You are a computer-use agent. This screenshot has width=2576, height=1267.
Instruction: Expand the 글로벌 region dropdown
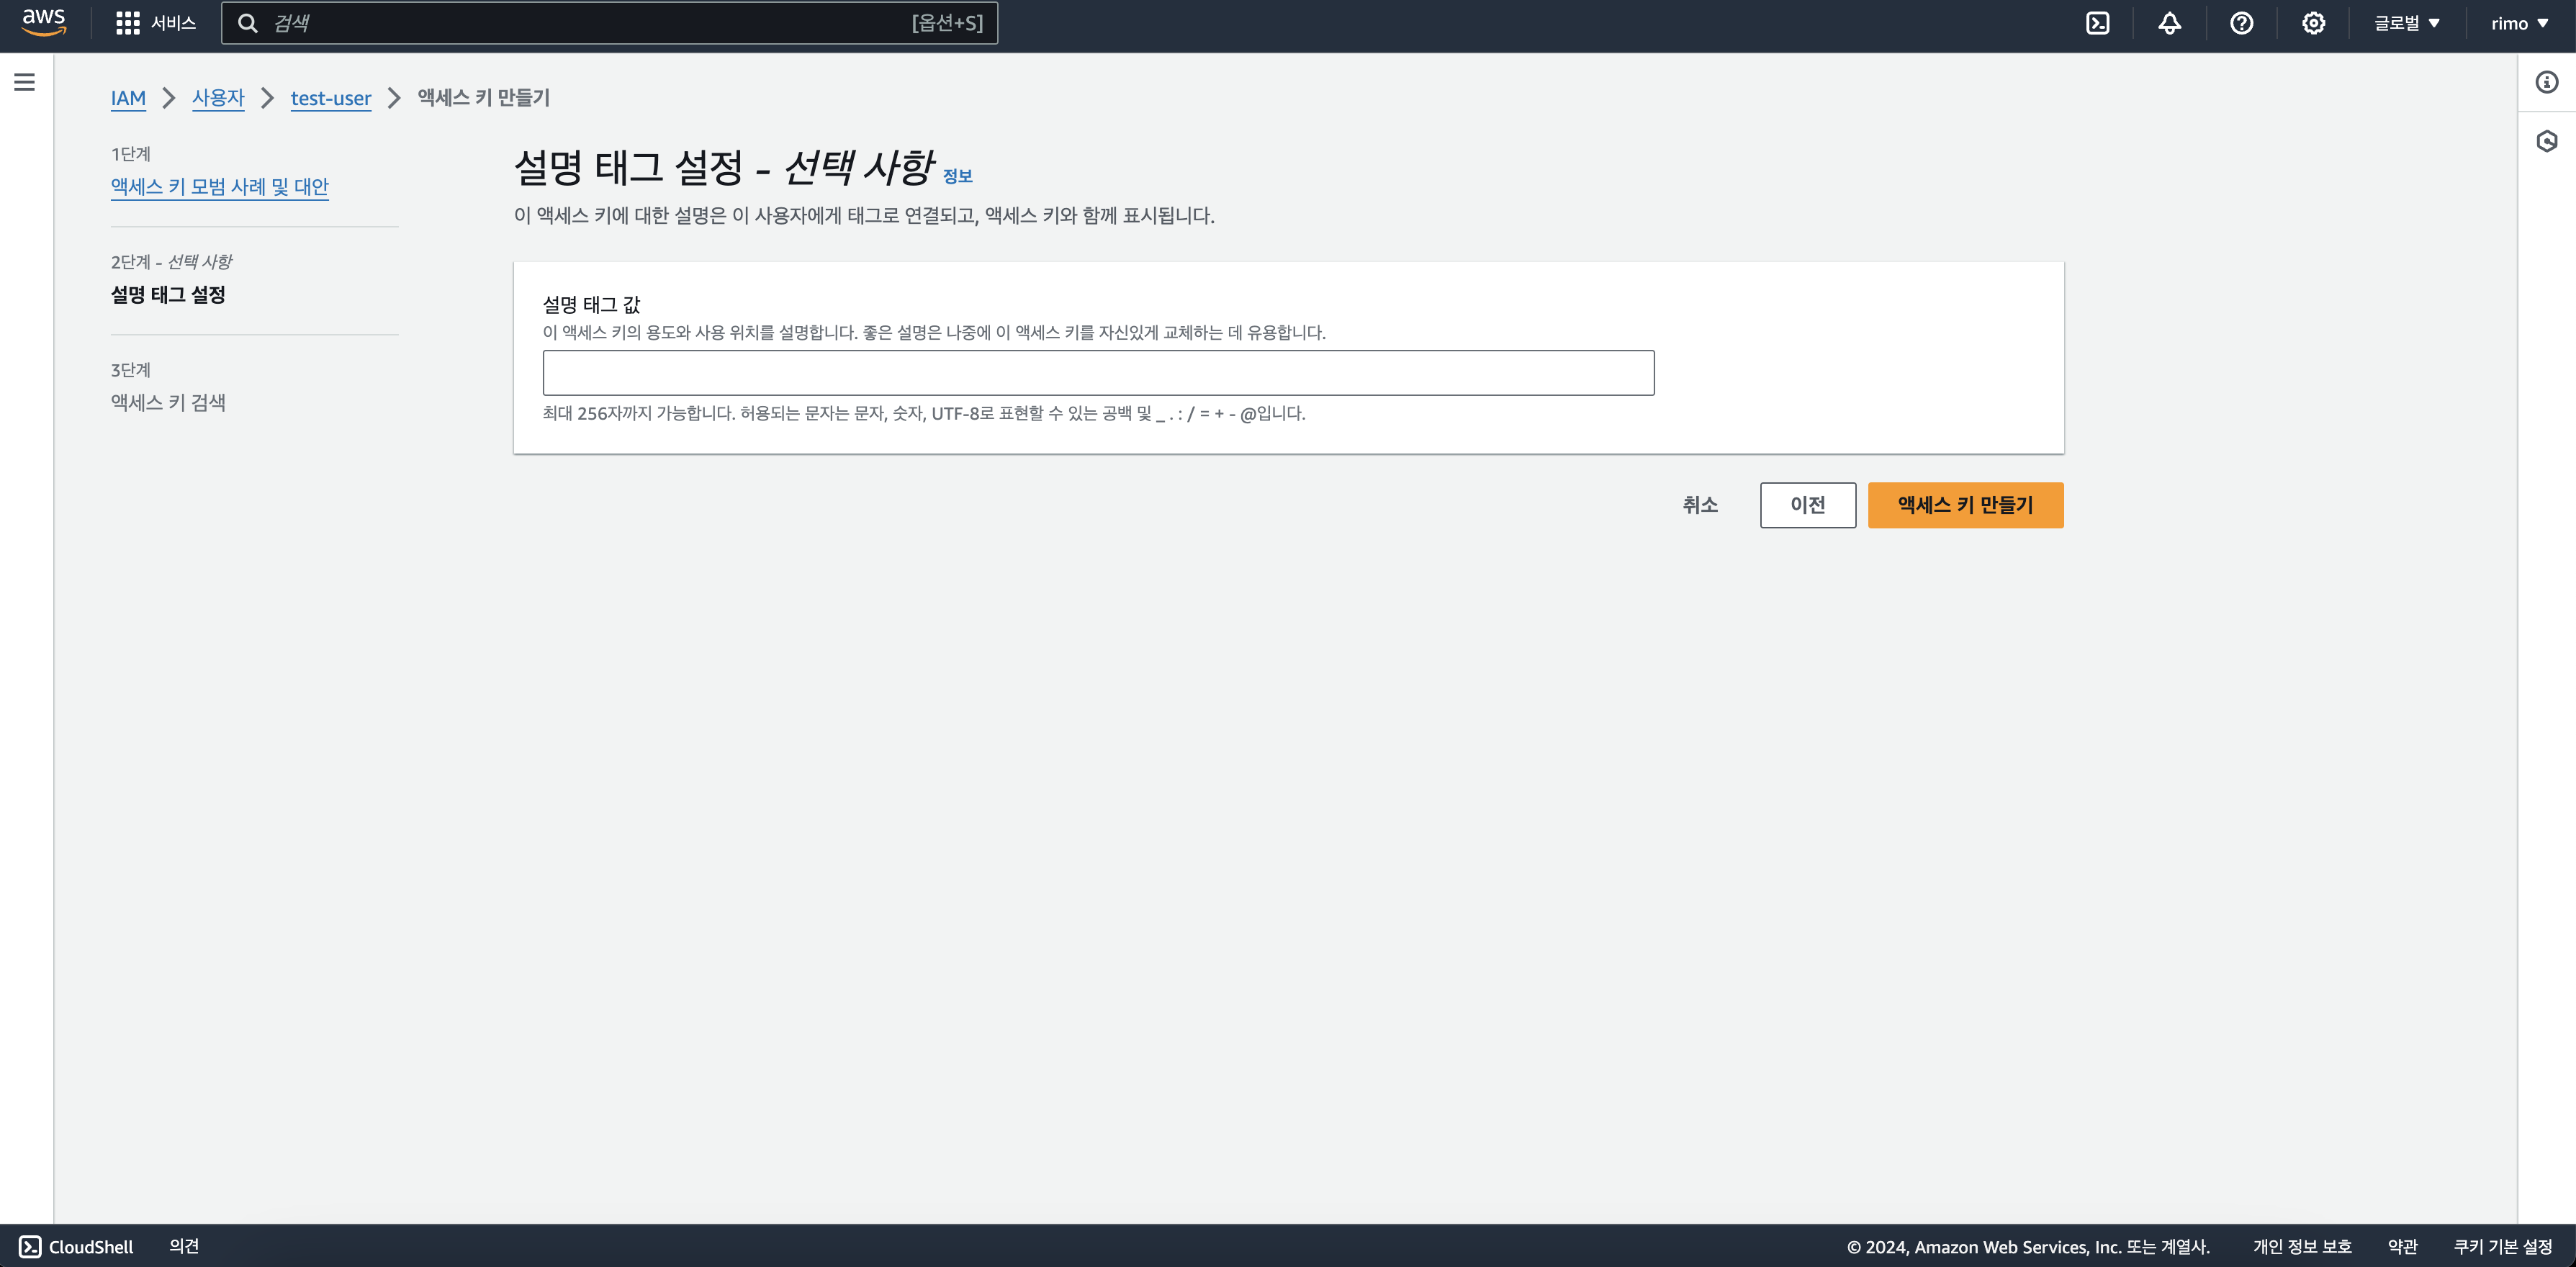click(2407, 23)
